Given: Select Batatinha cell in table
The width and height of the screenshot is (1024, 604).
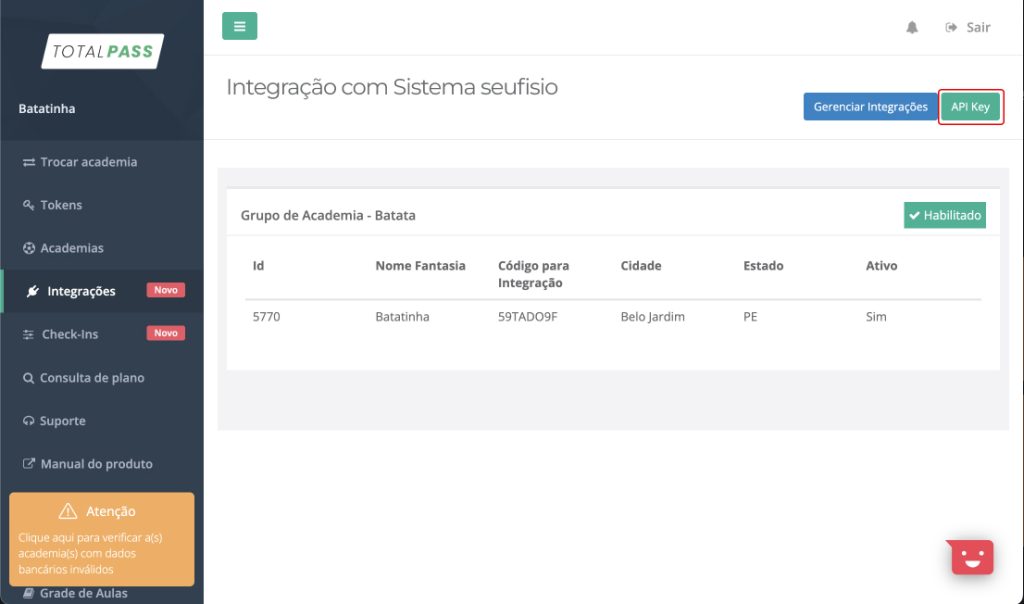Looking at the screenshot, I should pyautogui.click(x=402, y=317).
